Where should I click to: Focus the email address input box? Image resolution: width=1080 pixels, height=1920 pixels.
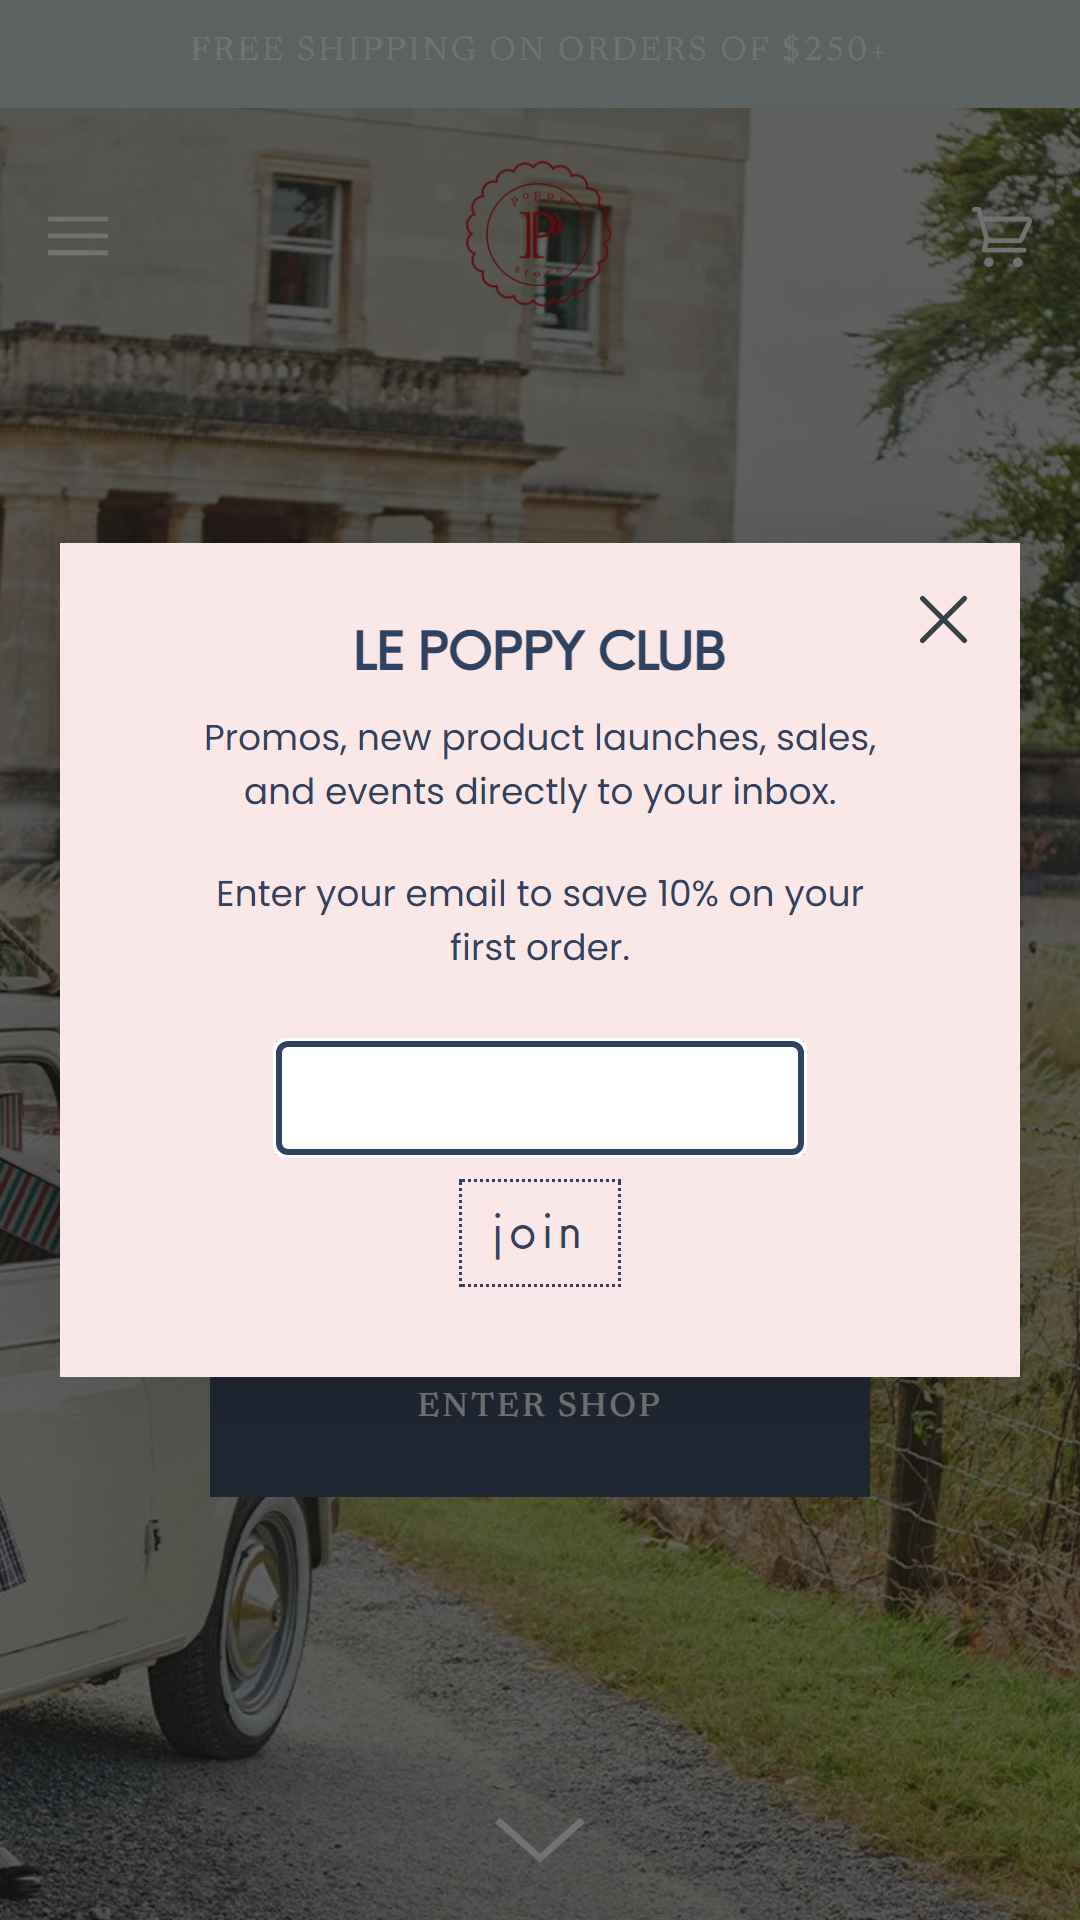(x=540, y=1098)
